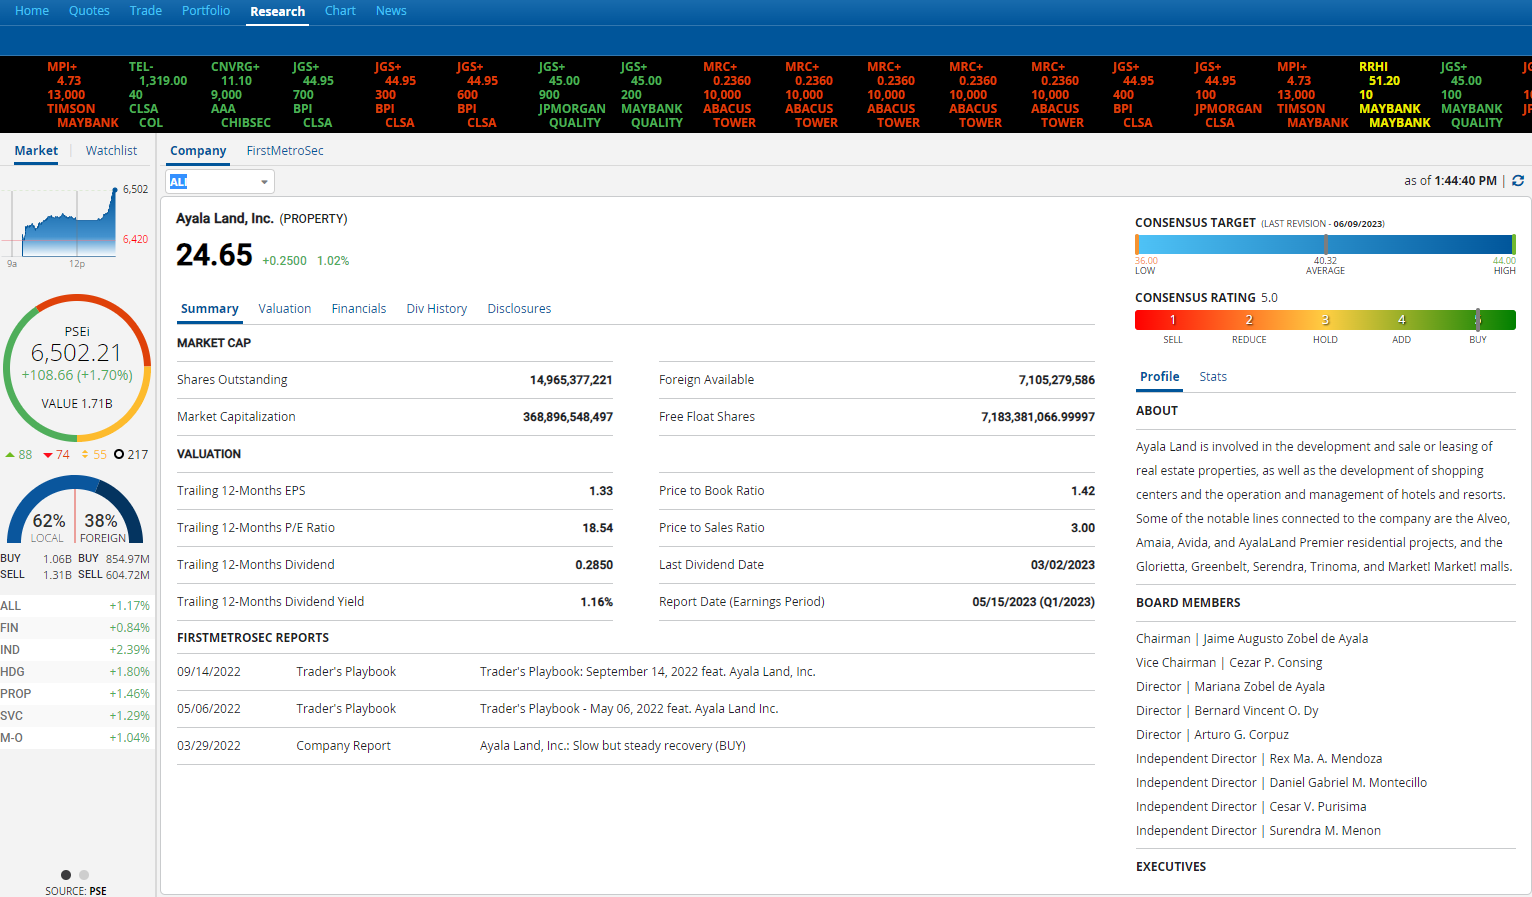Image resolution: width=1532 pixels, height=897 pixels.
Task: Select the M-O sector index row
Action: coord(76,738)
